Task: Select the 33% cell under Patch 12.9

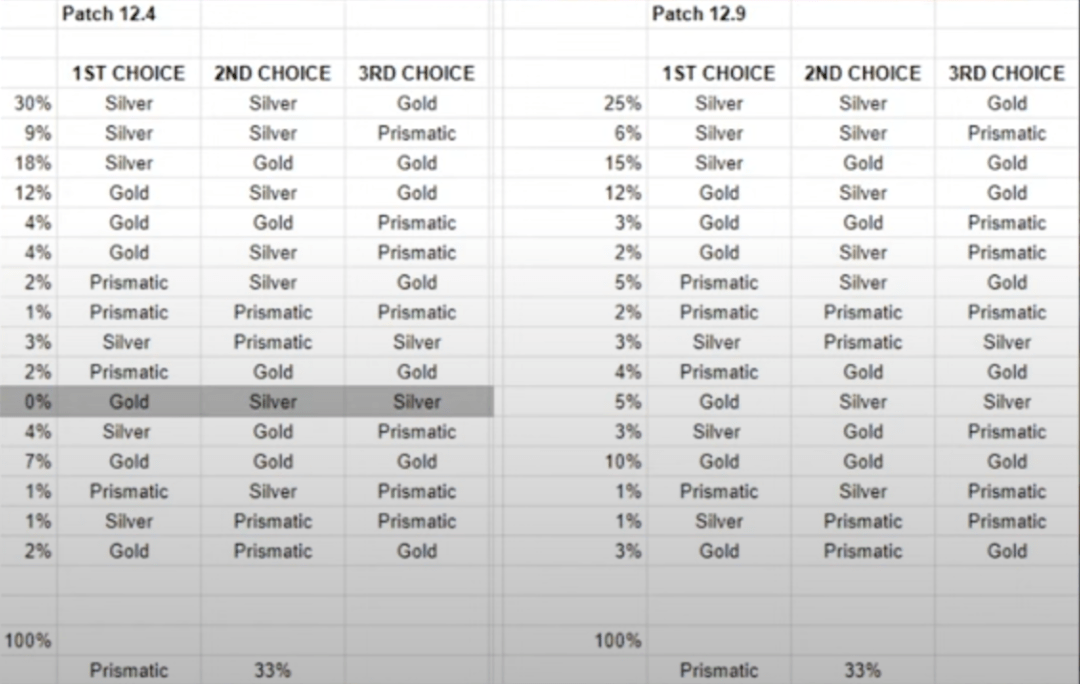Action: click(862, 670)
